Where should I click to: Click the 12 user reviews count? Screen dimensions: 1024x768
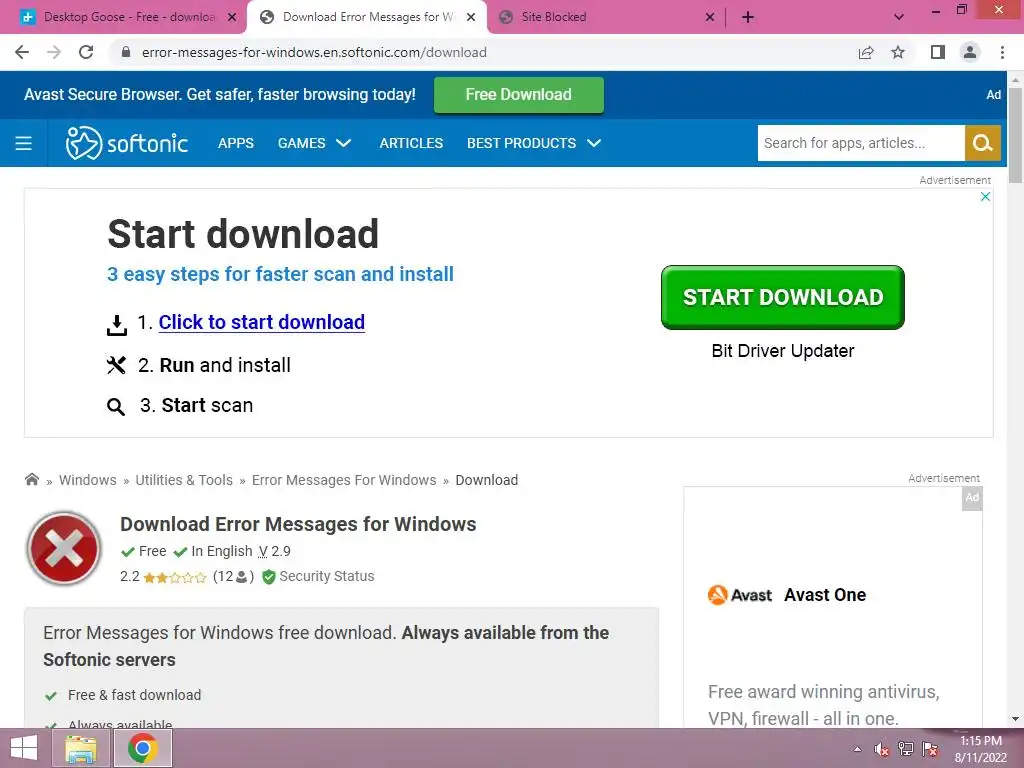click(233, 577)
